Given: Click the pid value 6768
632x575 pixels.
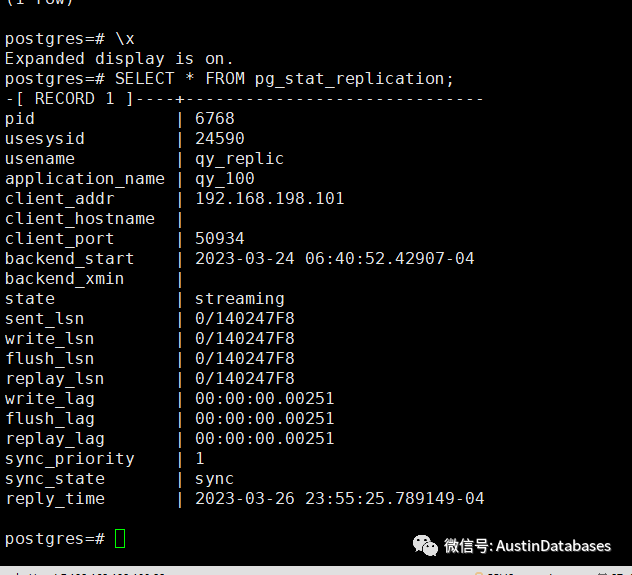Looking at the screenshot, I should pyautogui.click(x=214, y=118).
